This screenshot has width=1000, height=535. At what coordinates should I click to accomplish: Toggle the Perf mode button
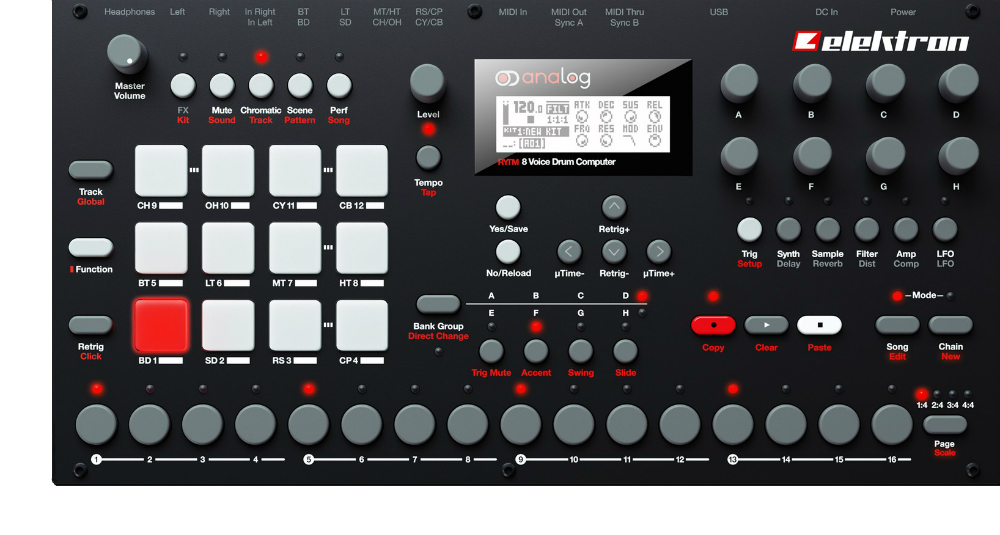click(339, 85)
